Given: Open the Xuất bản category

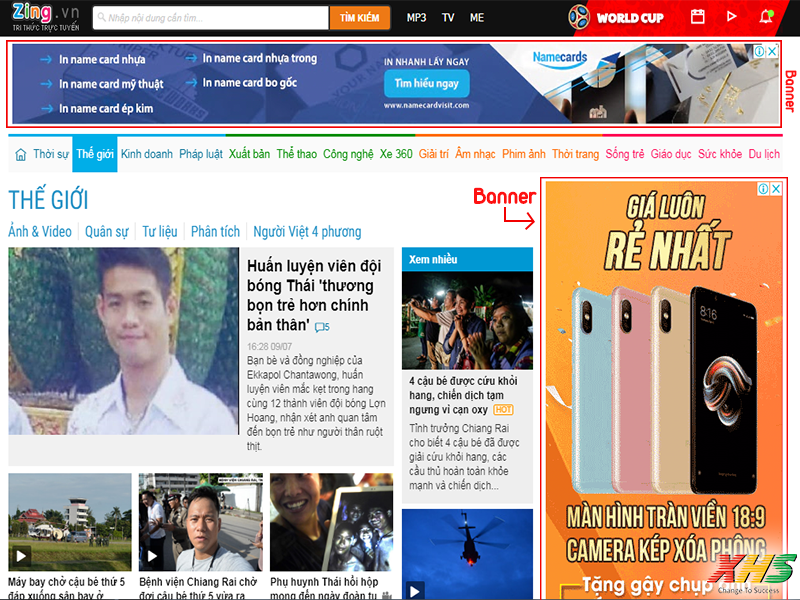Looking at the screenshot, I should [x=249, y=154].
